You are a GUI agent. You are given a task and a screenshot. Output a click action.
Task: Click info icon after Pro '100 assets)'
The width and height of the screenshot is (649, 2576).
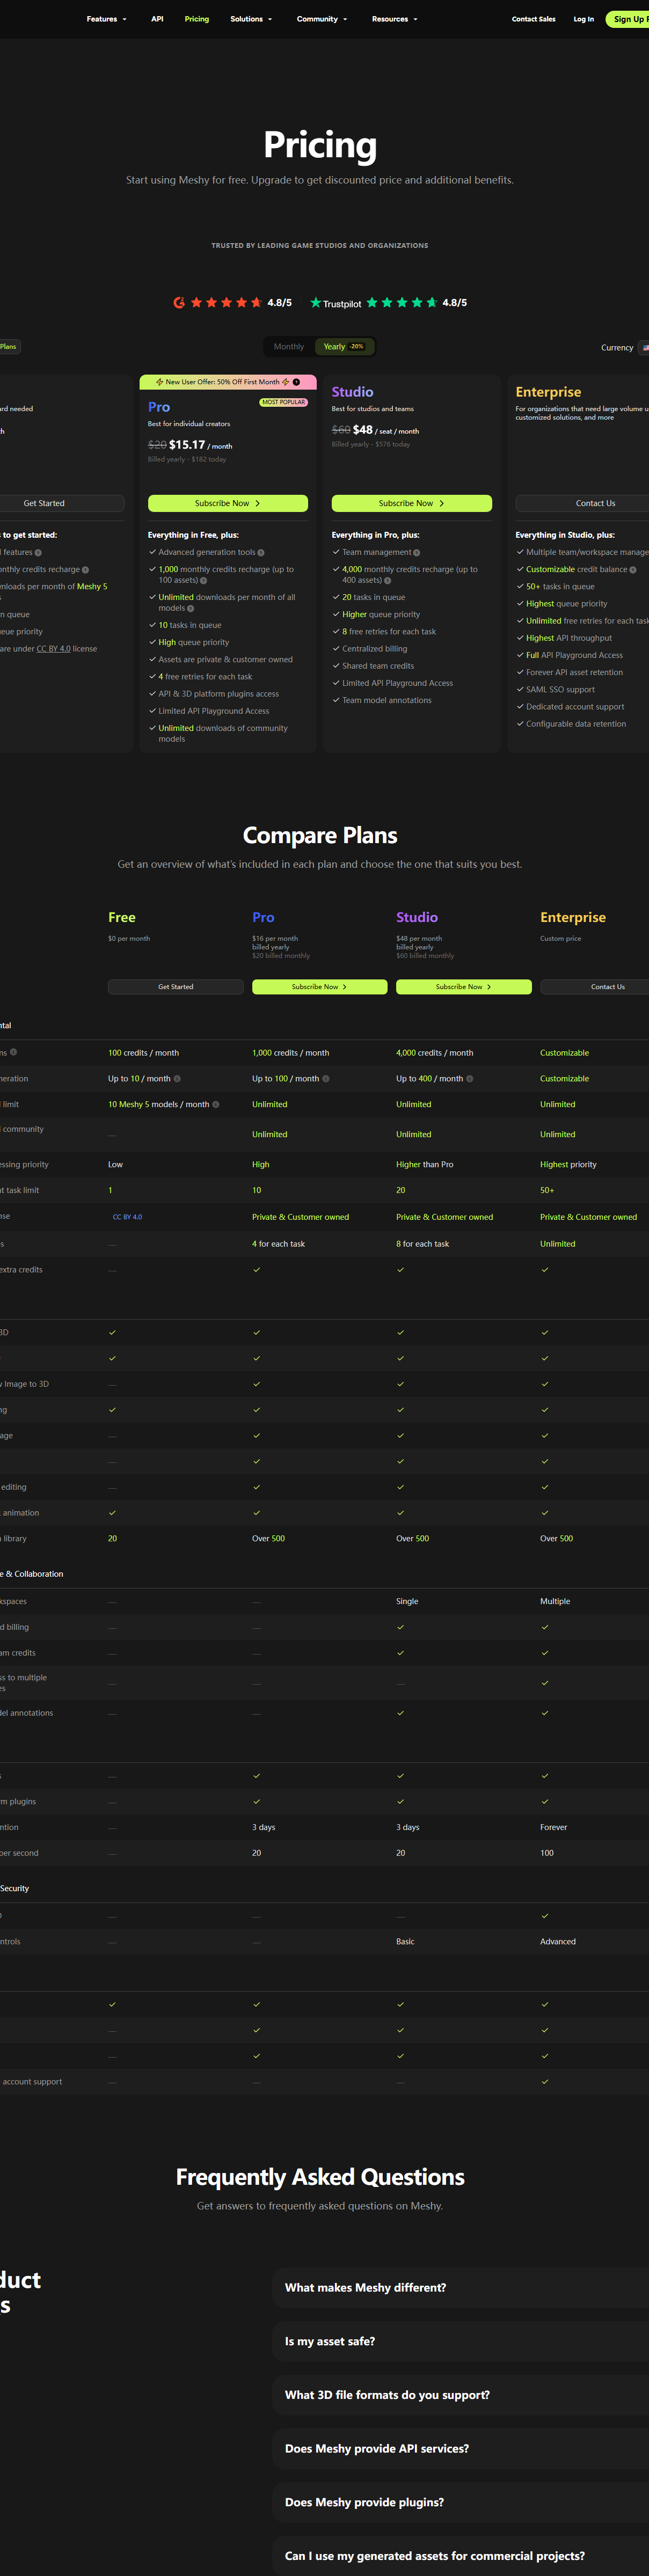[x=203, y=580]
